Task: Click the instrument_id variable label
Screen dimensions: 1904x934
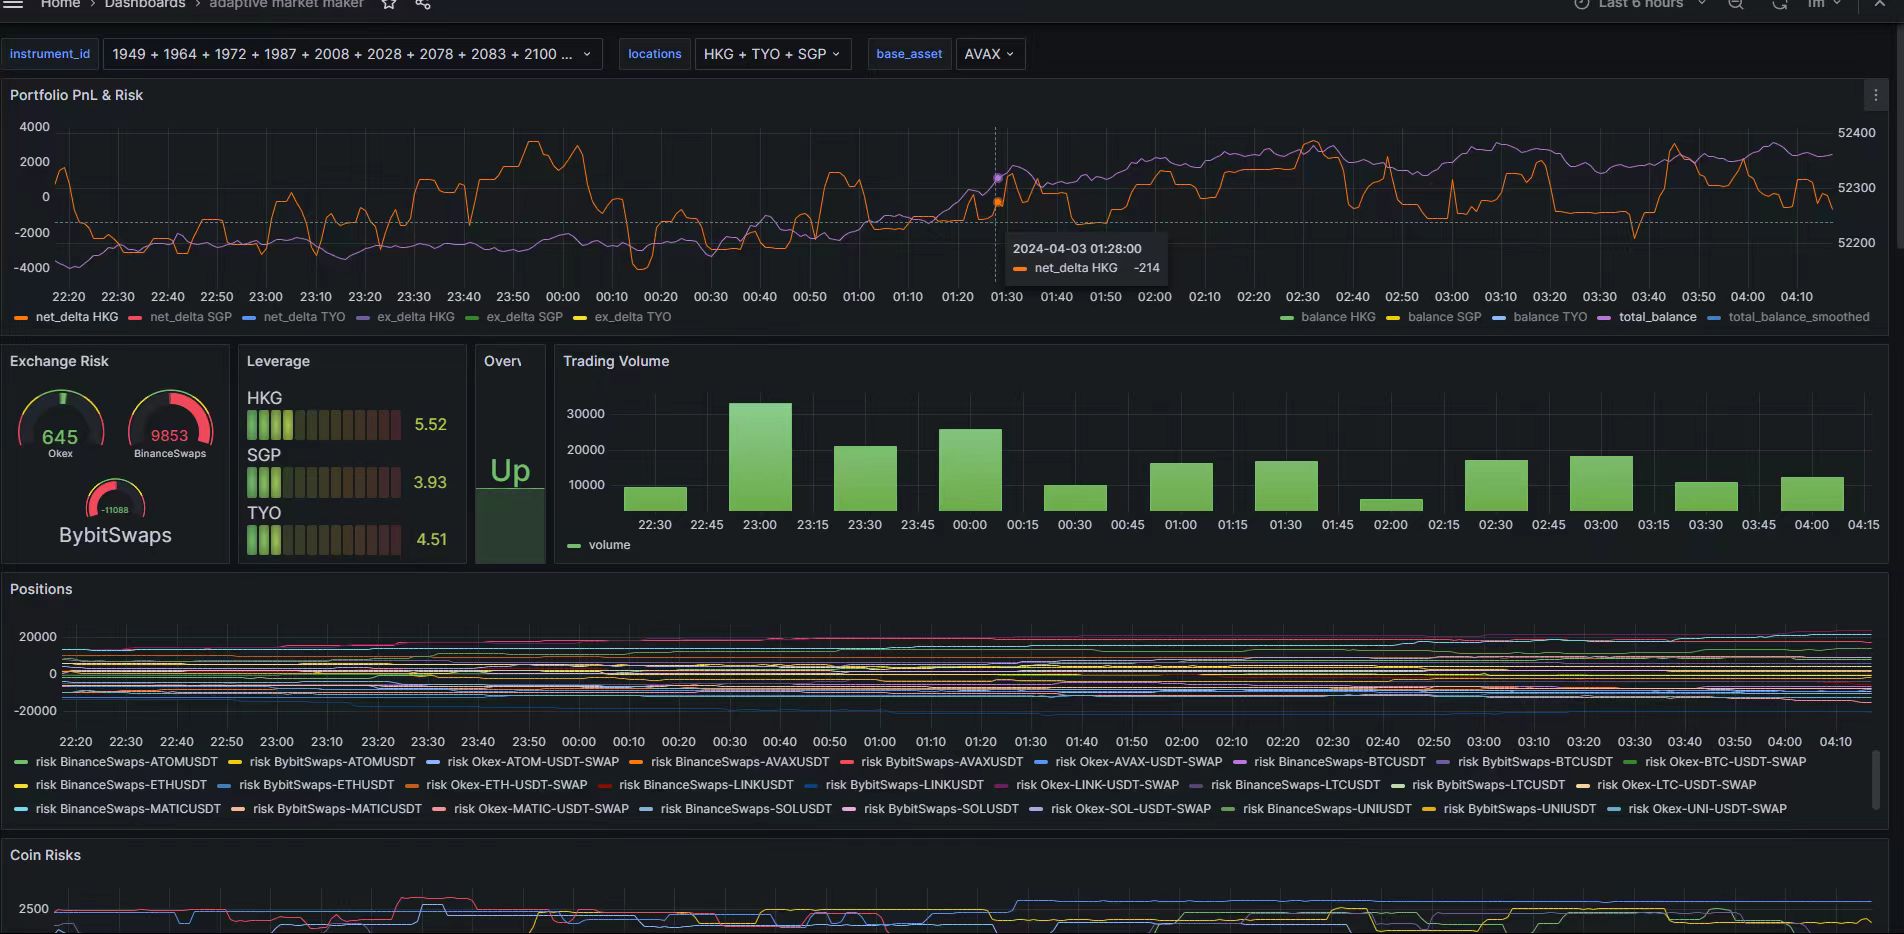Action: click(x=50, y=54)
